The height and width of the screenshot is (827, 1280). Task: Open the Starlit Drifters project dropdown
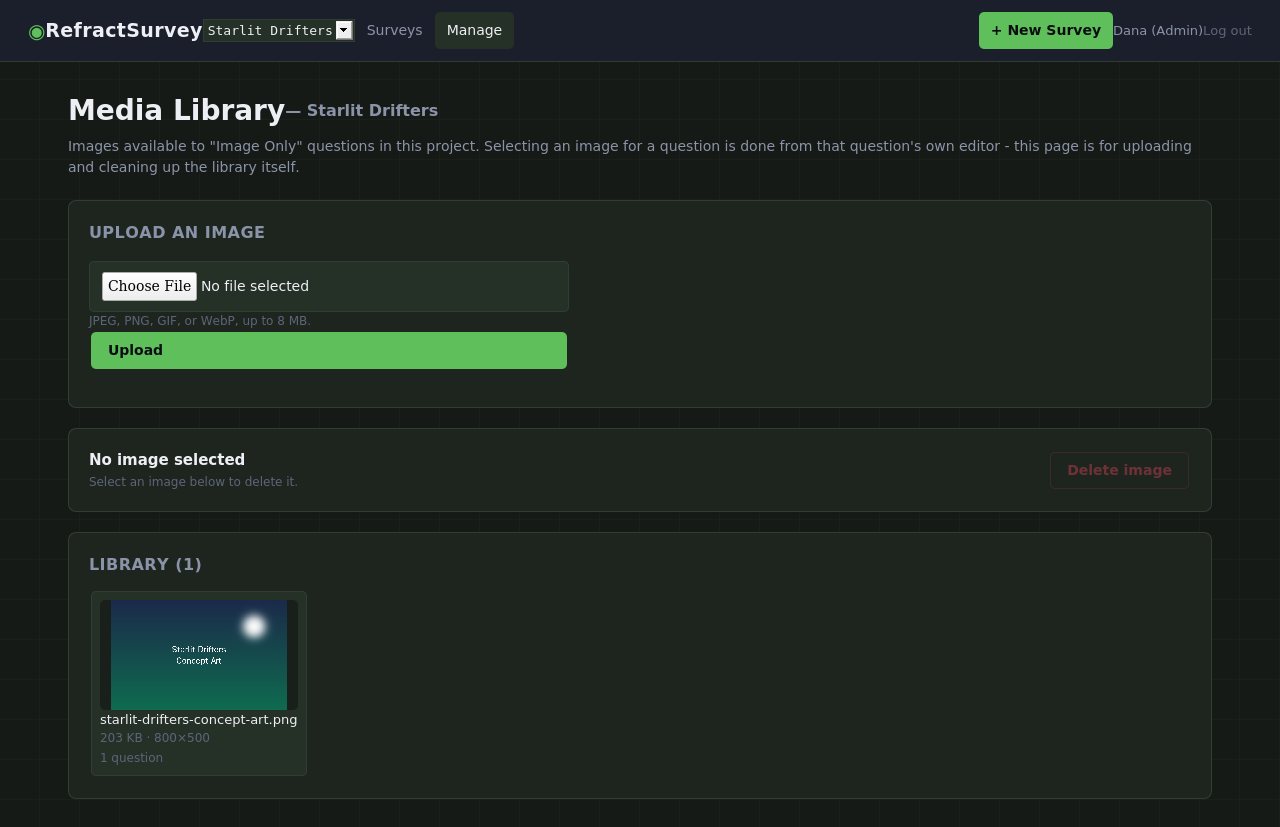pyautogui.click(x=278, y=30)
